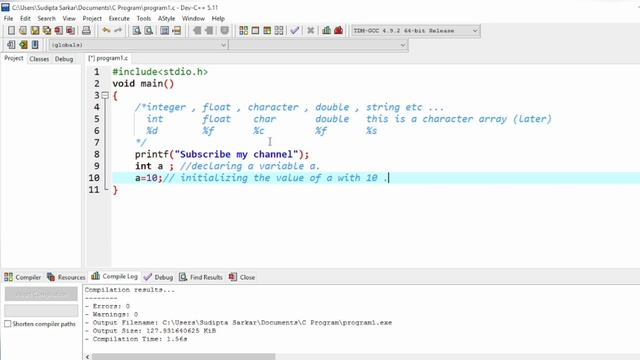
Task: Open the Compiler bottom tab
Action: (x=23, y=277)
